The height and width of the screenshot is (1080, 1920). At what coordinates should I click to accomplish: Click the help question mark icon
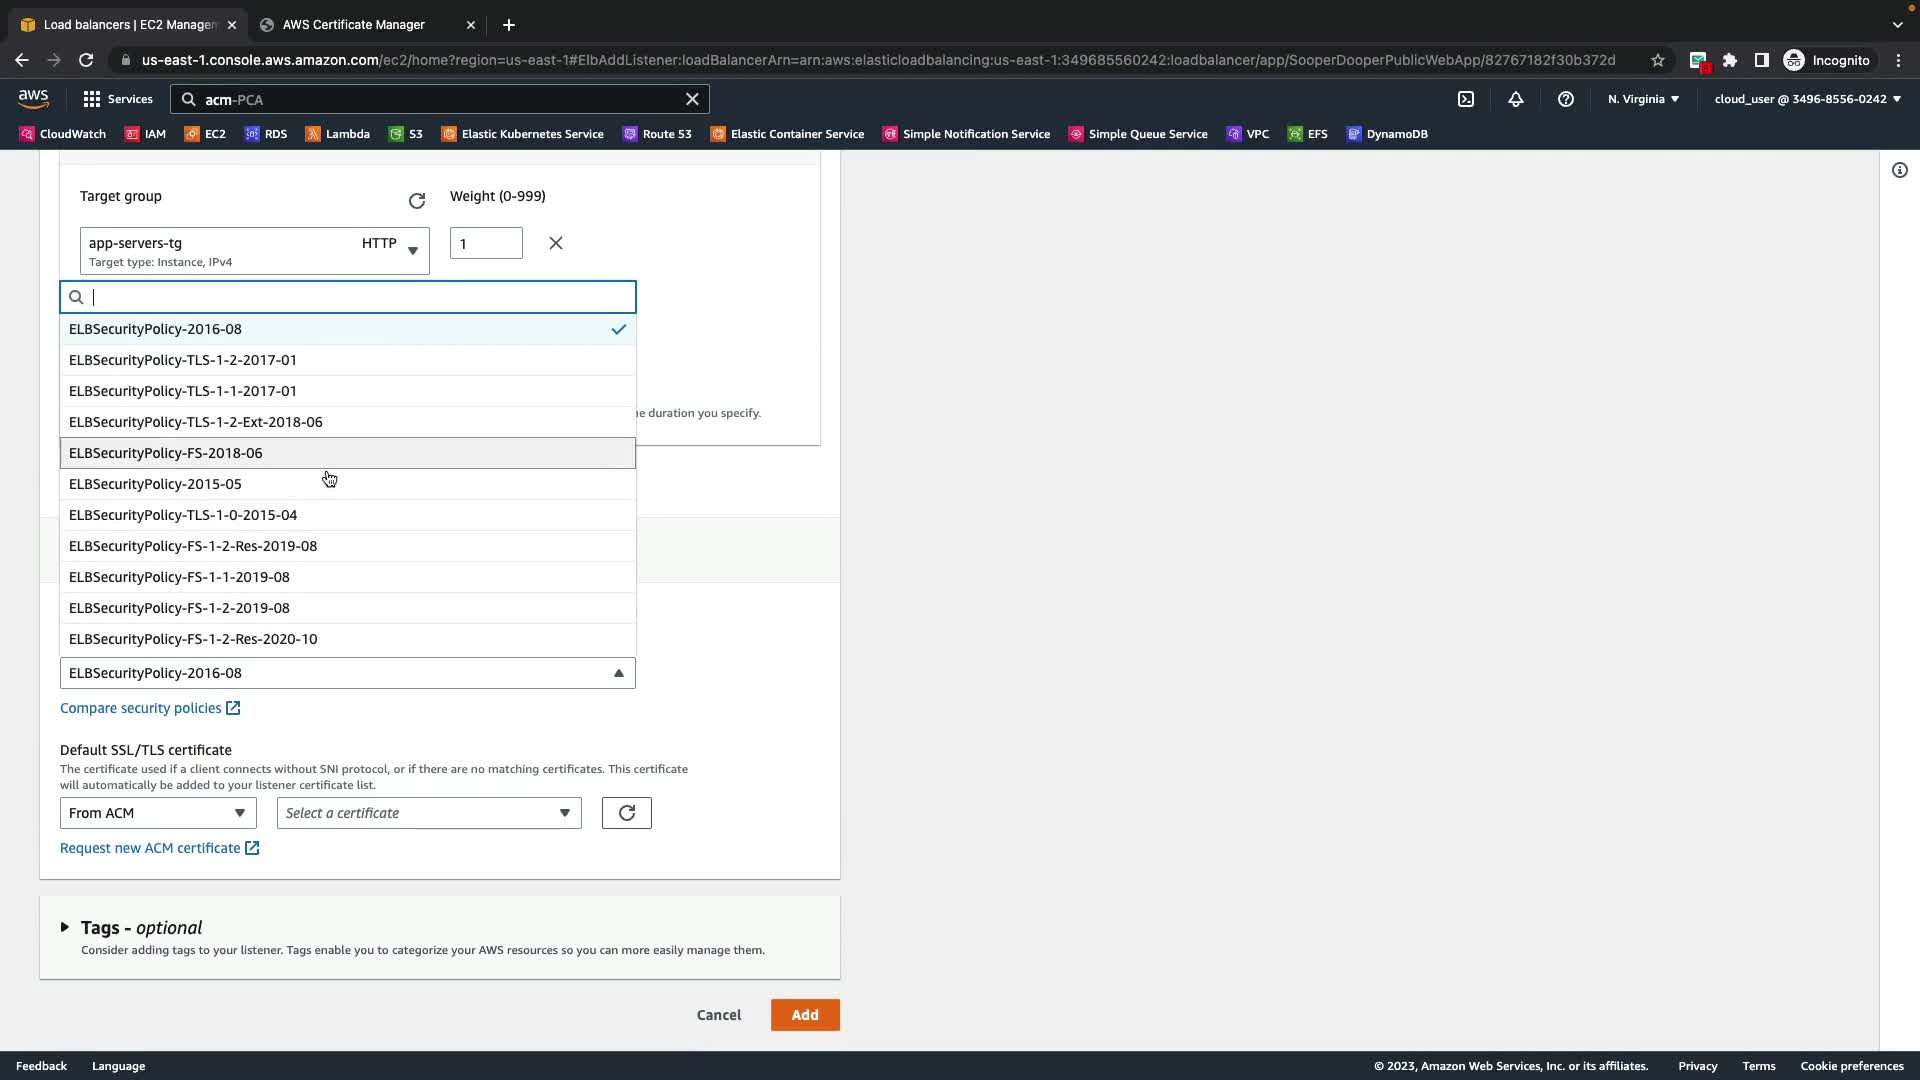(x=1565, y=99)
